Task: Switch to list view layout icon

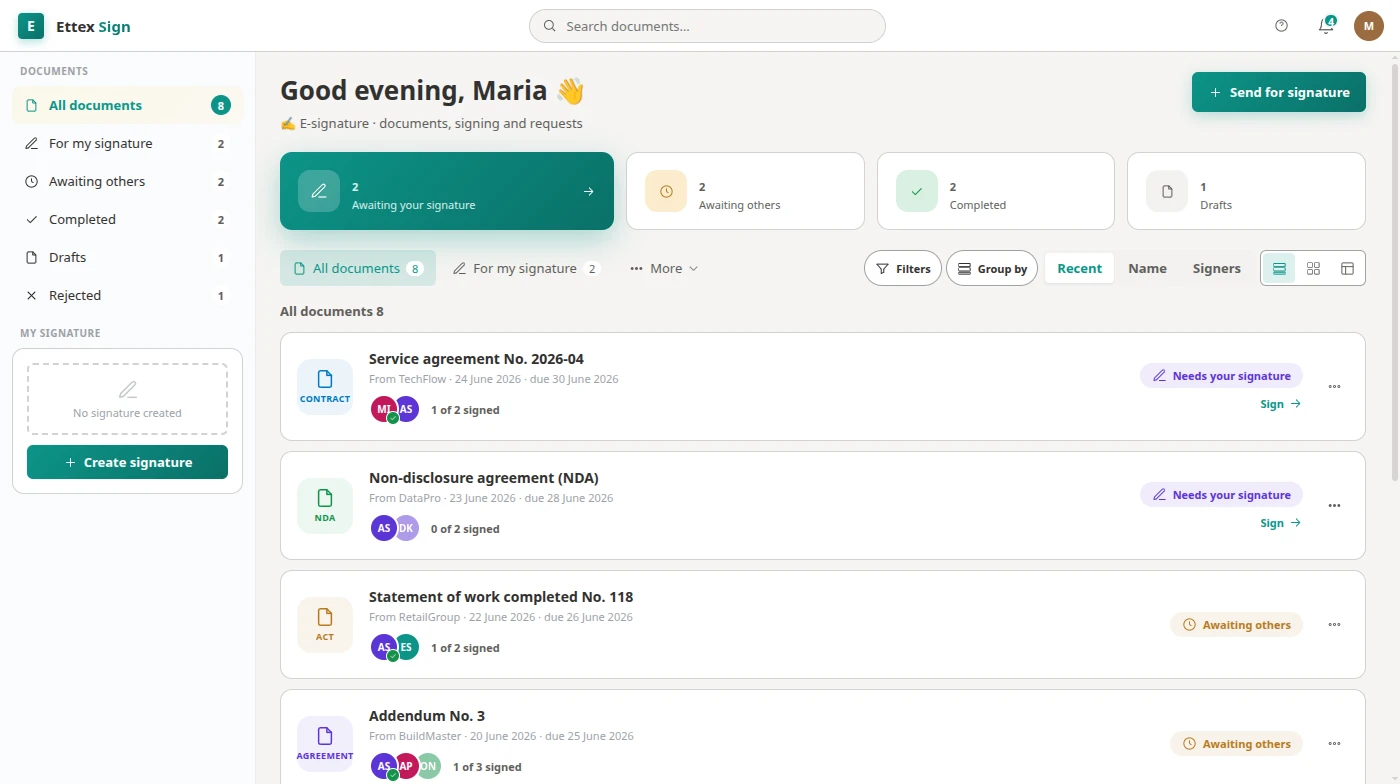Action: (1279, 268)
